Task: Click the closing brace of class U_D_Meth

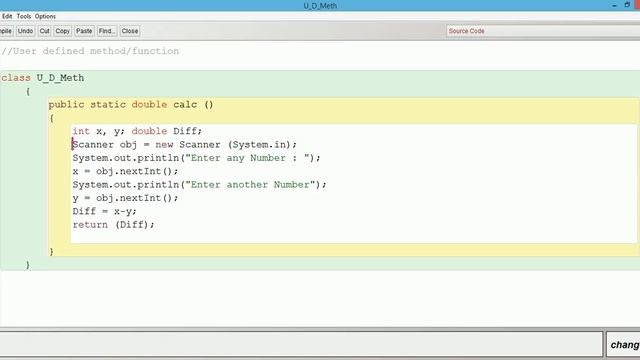Action: pos(27,265)
